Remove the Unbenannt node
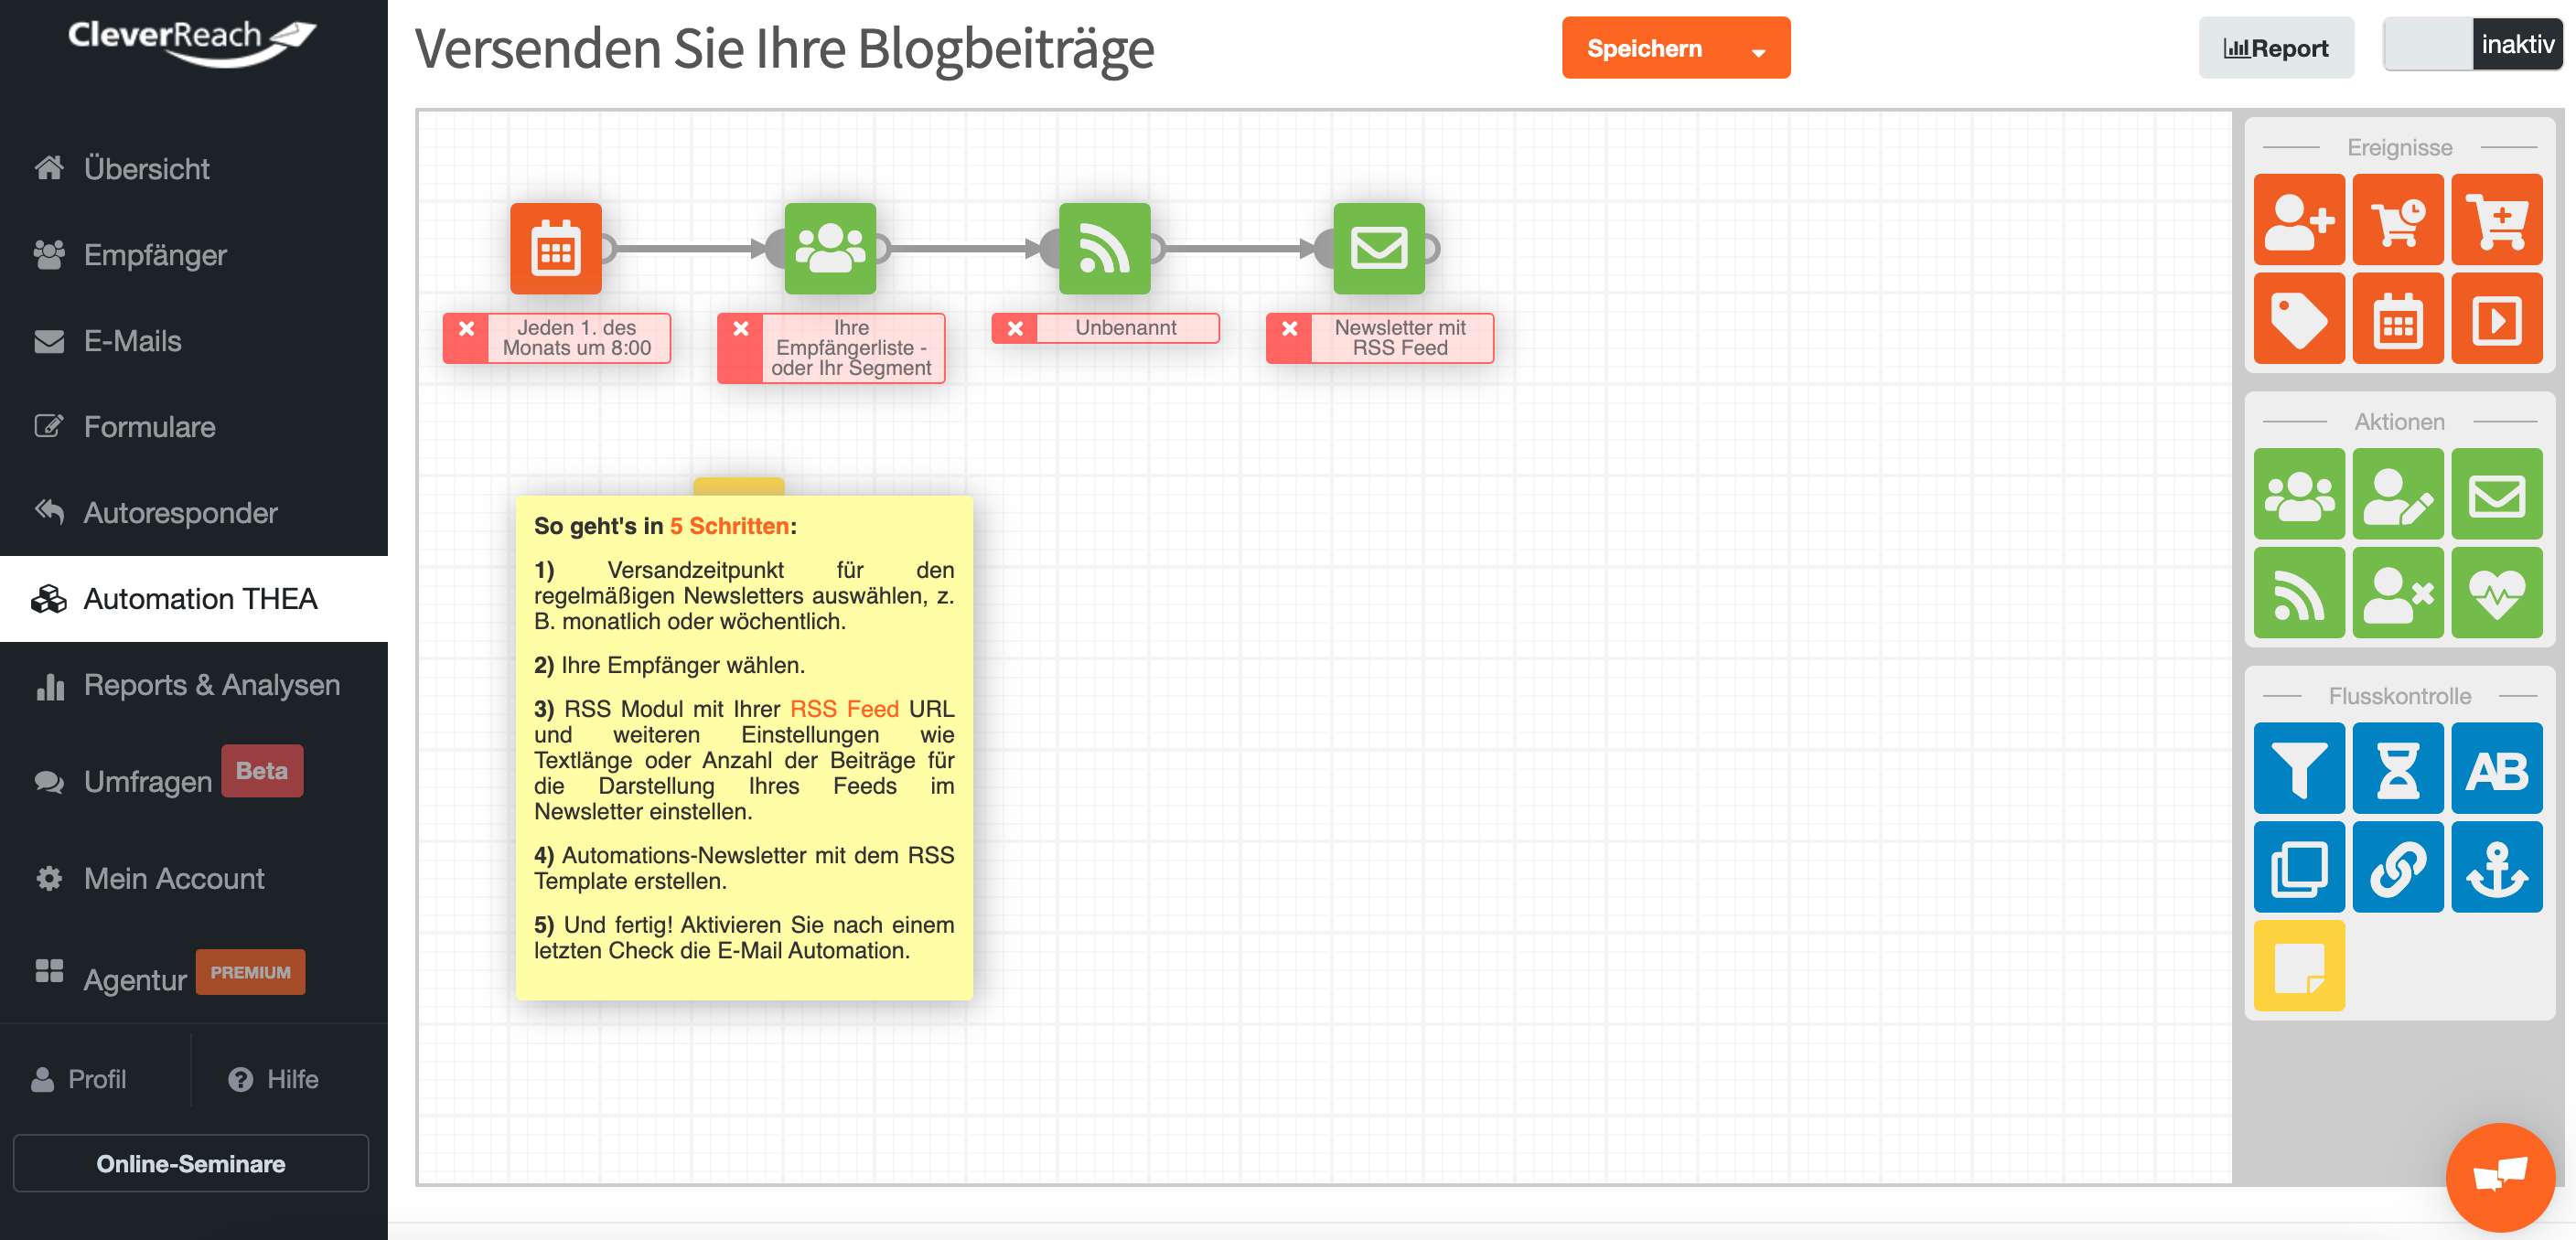This screenshot has width=2576, height=1240. [1014, 328]
